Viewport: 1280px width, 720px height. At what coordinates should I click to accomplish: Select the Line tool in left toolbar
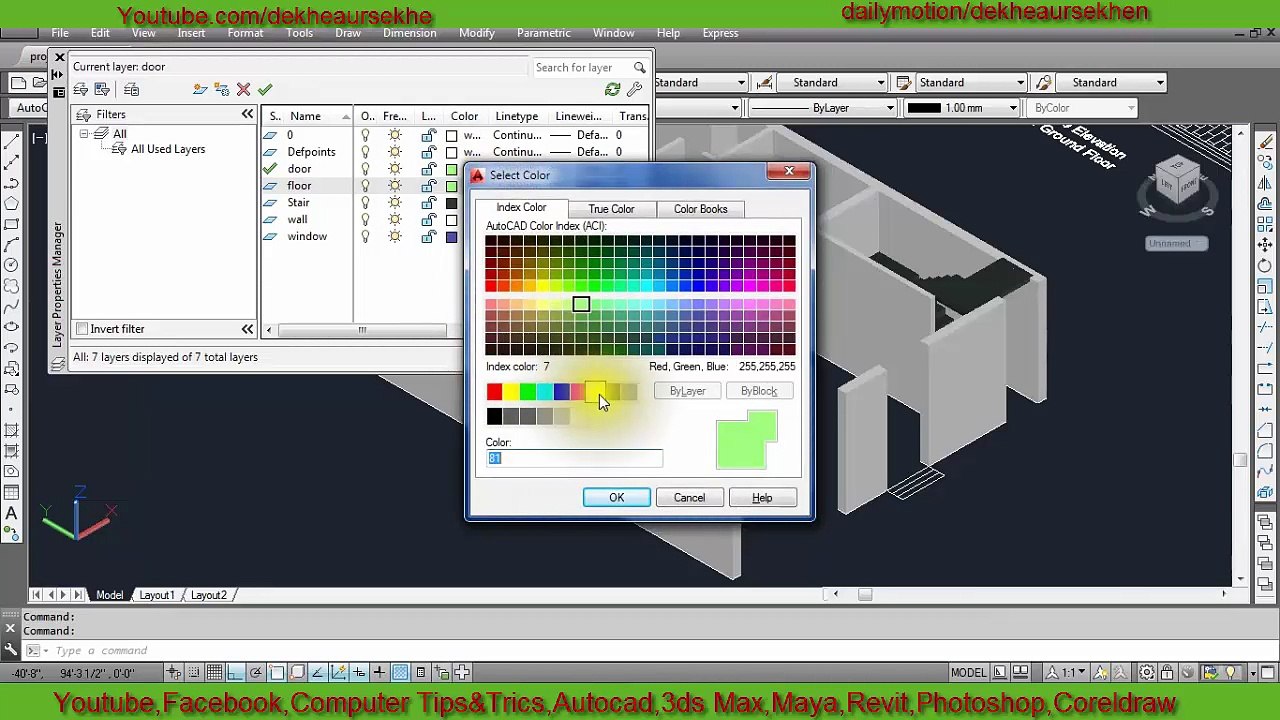(x=11, y=142)
